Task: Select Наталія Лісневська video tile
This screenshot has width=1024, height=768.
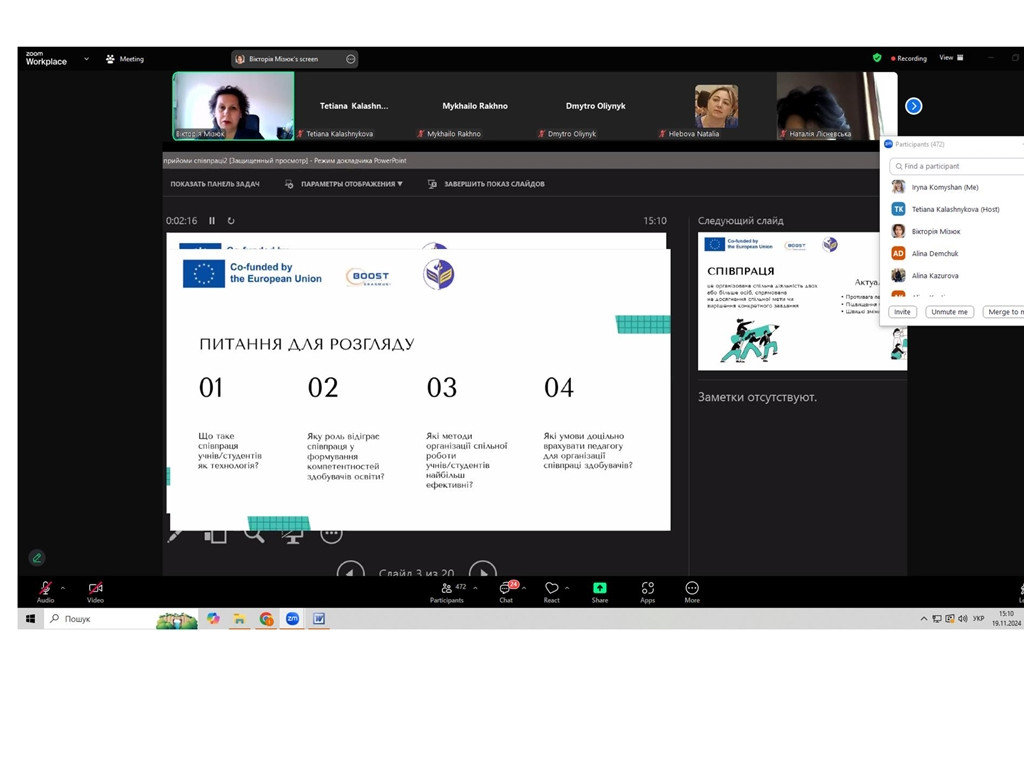Action: pos(837,106)
